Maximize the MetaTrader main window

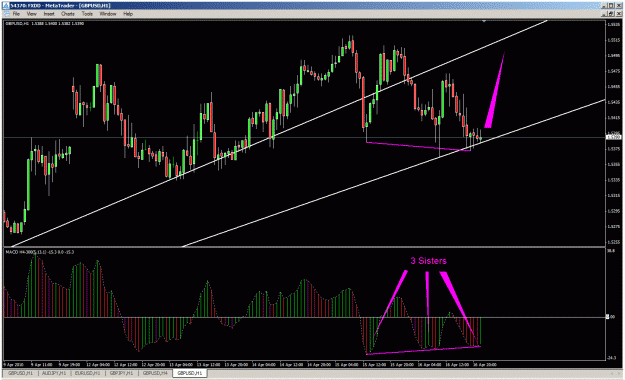(x=612, y=6)
